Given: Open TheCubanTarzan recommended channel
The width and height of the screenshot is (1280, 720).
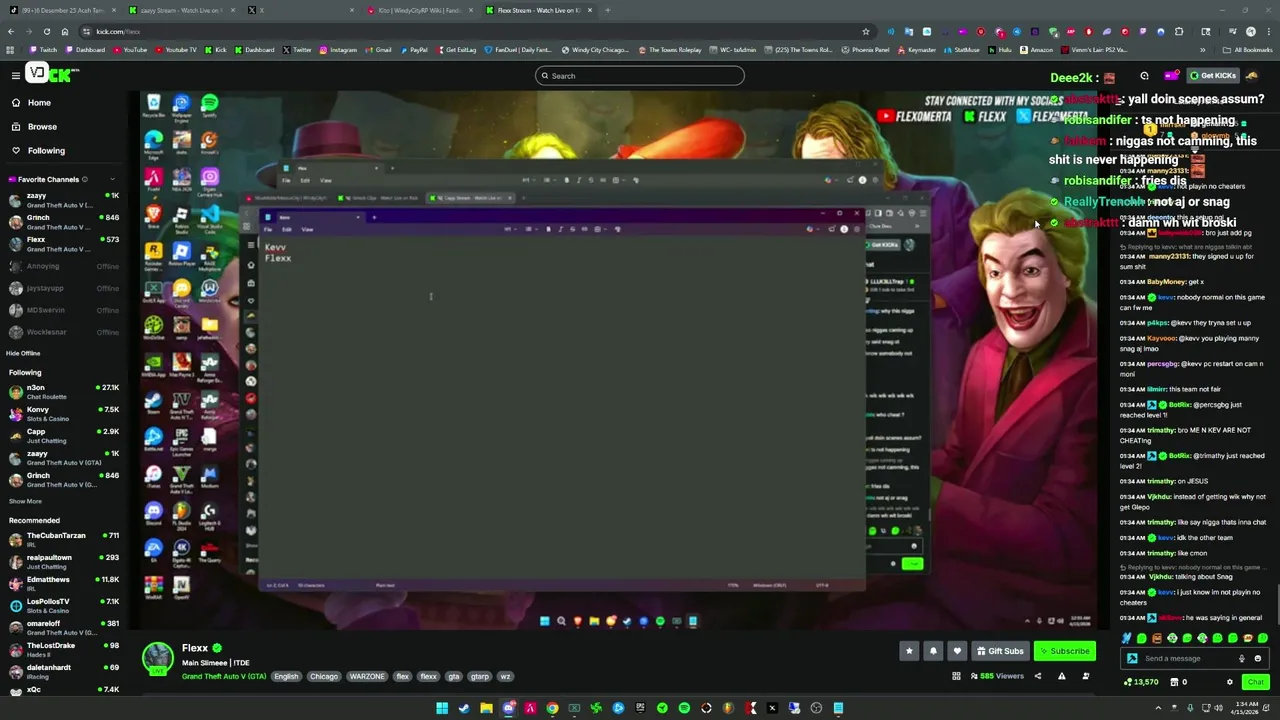Looking at the screenshot, I should point(64,539).
